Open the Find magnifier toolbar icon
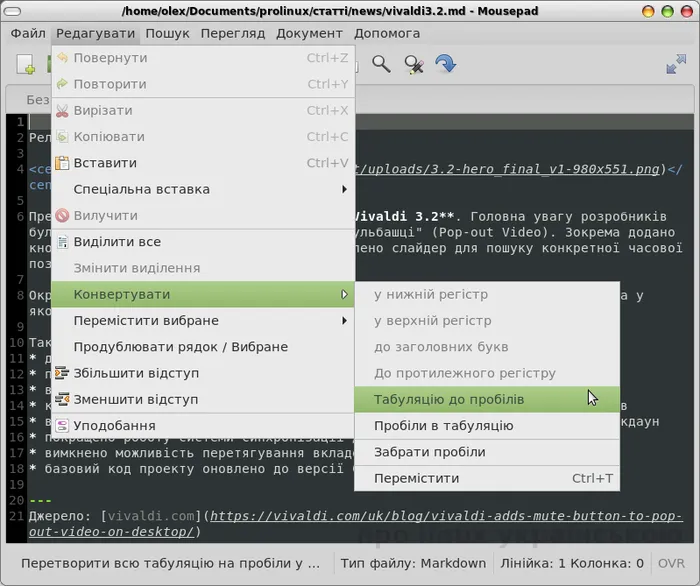Screen dimensions: 700x586 click(381, 64)
